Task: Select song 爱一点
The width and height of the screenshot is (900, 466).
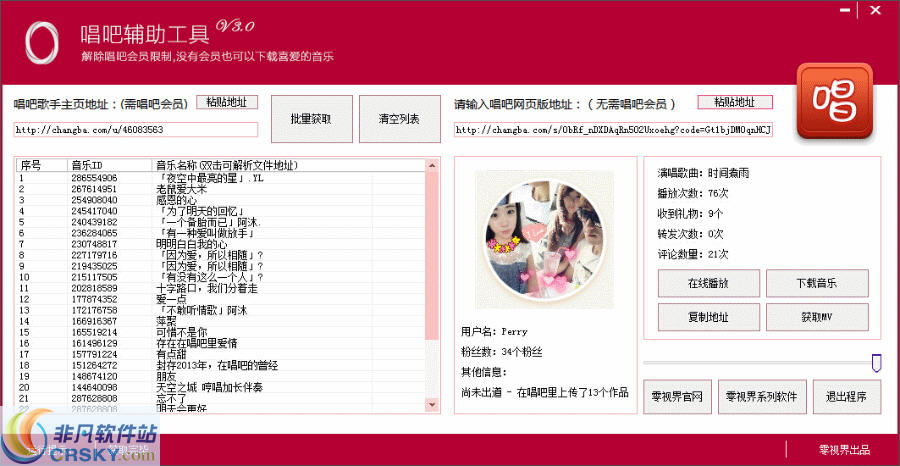Action: [171, 299]
